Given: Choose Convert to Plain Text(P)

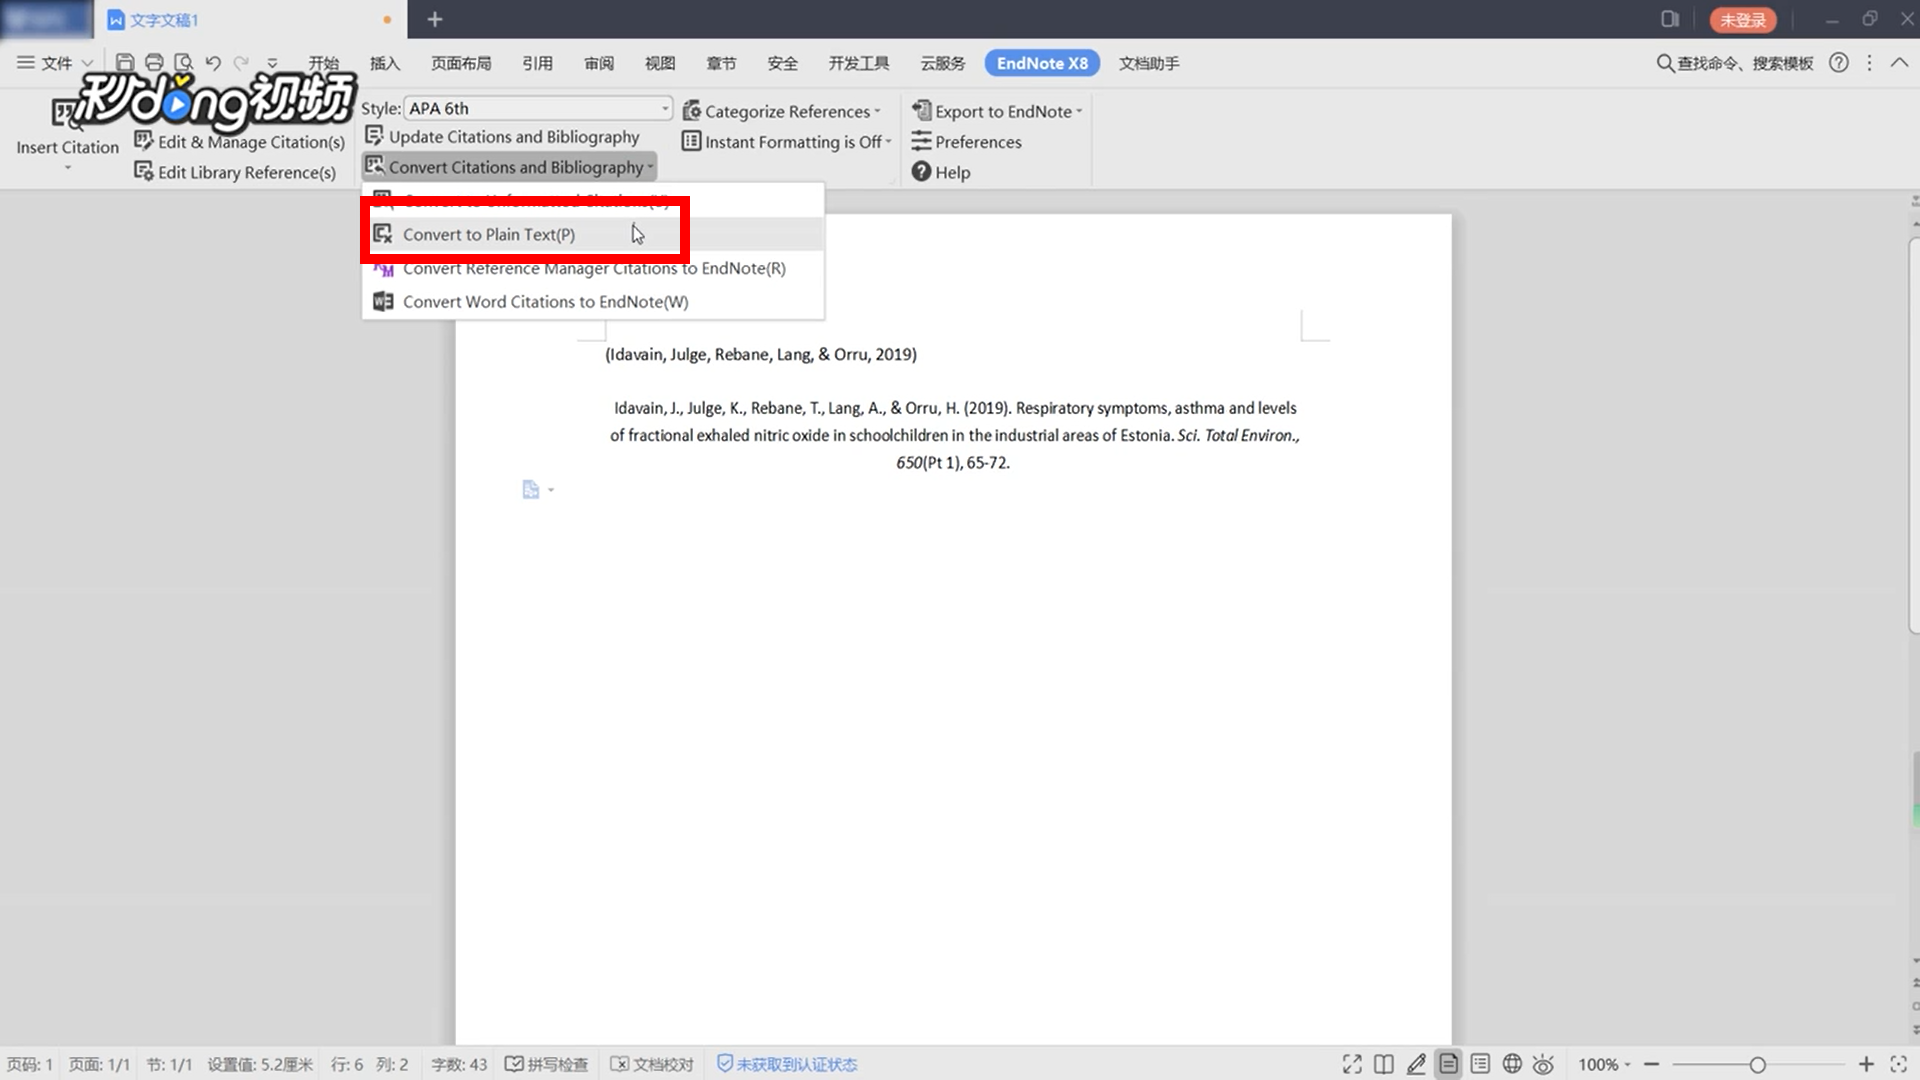Looking at the screenshot, I should click(x=488, y=233).
